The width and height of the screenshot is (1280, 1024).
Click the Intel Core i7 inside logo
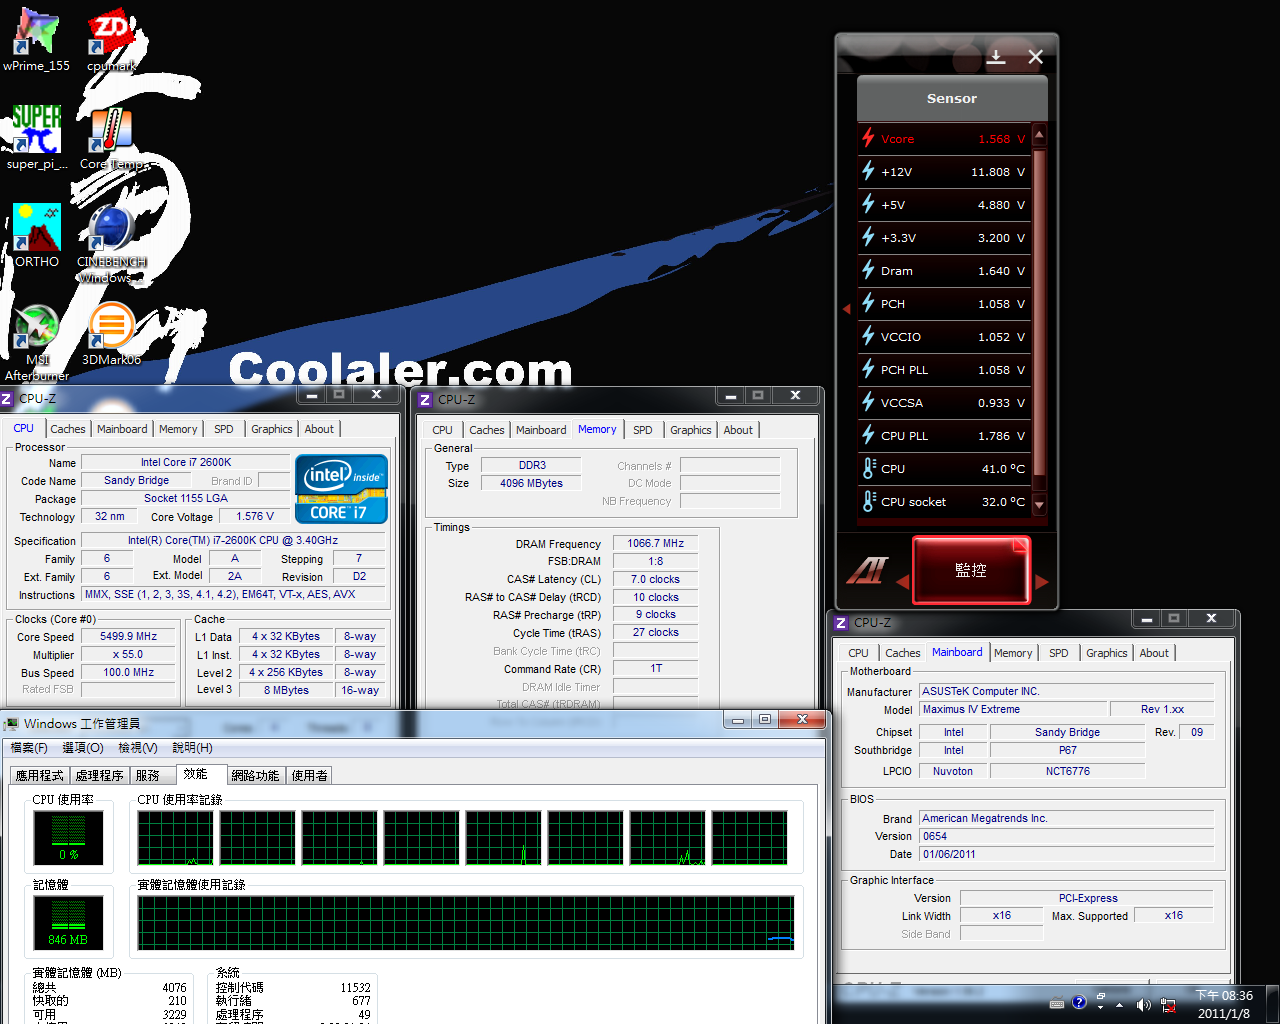341,488
